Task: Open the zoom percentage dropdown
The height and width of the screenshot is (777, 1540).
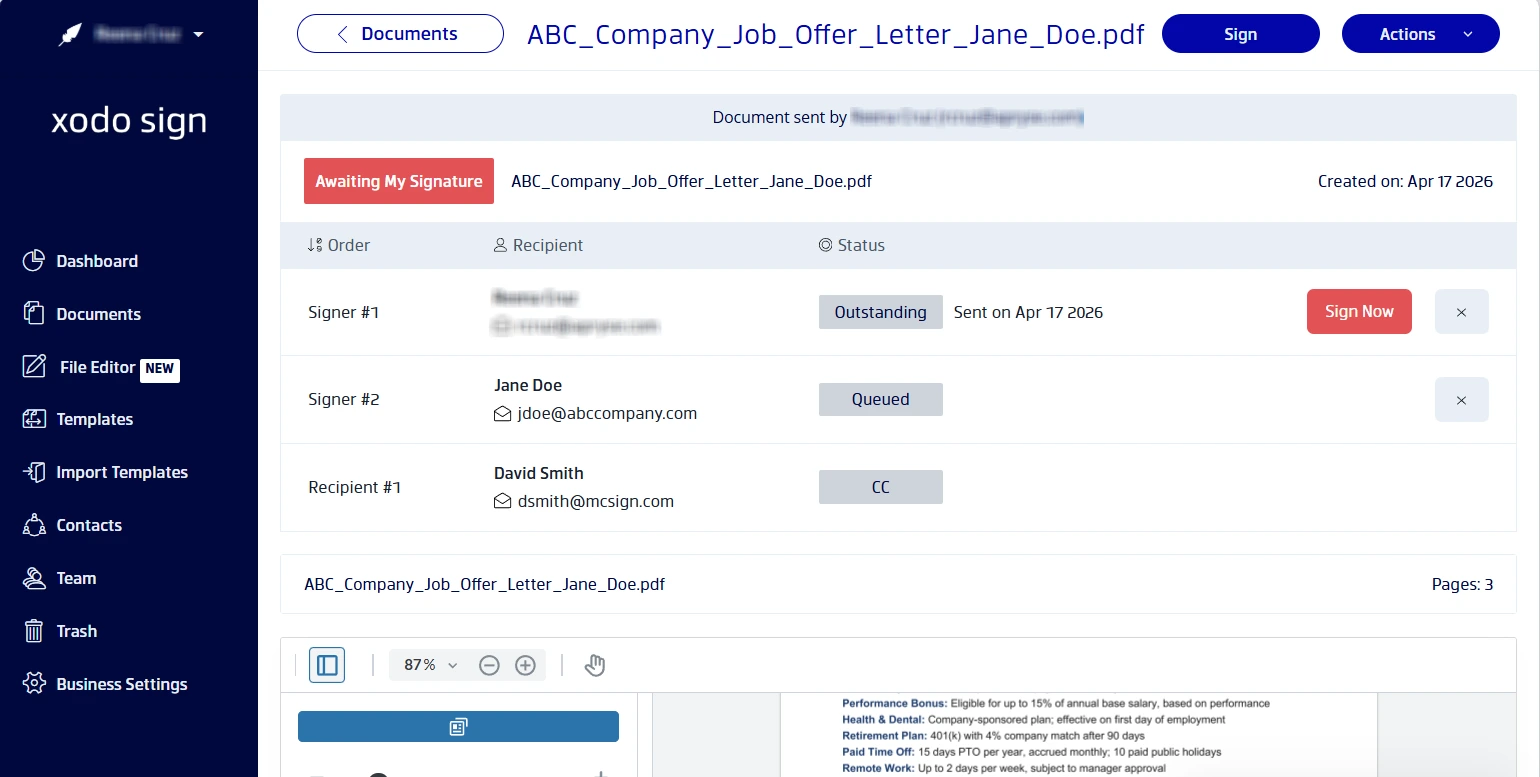Action: point(428,664)
